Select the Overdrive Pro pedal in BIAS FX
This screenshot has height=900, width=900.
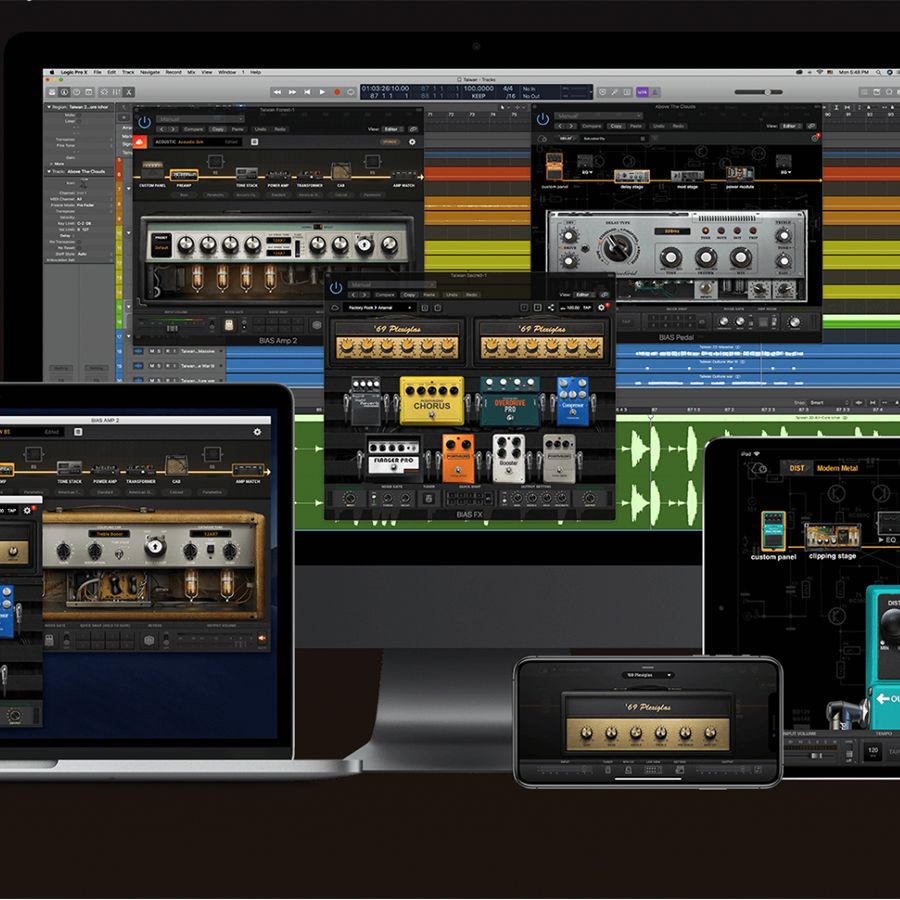pos(510,401)
